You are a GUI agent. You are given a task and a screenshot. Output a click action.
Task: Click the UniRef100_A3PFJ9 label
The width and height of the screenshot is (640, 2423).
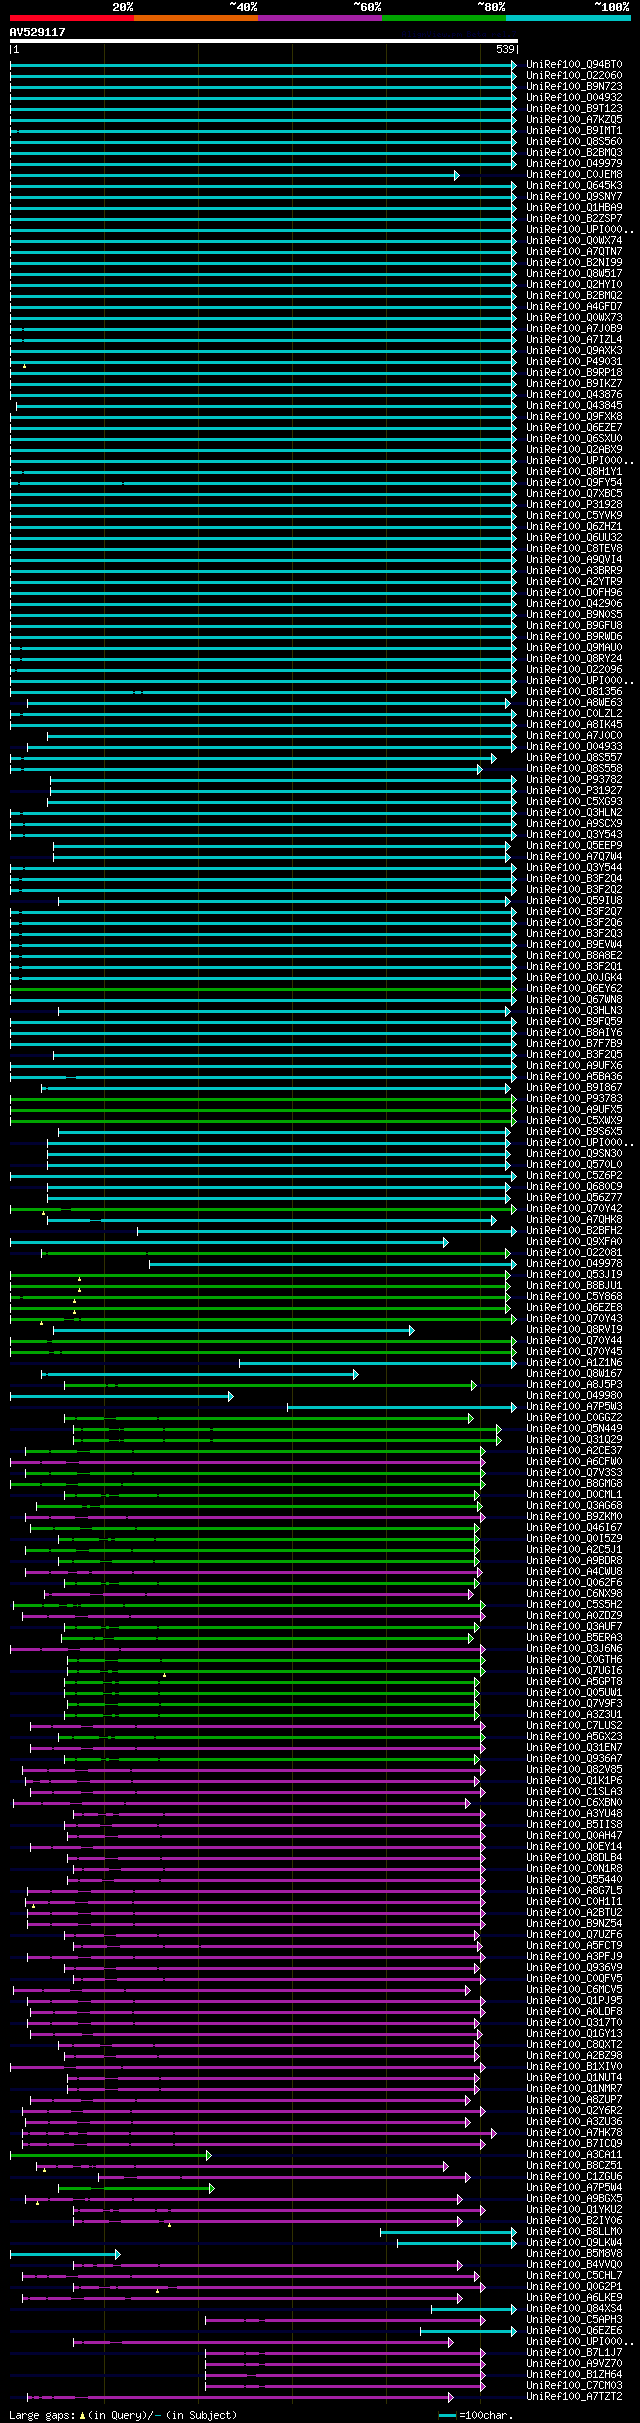click(x=574, y=1956)
